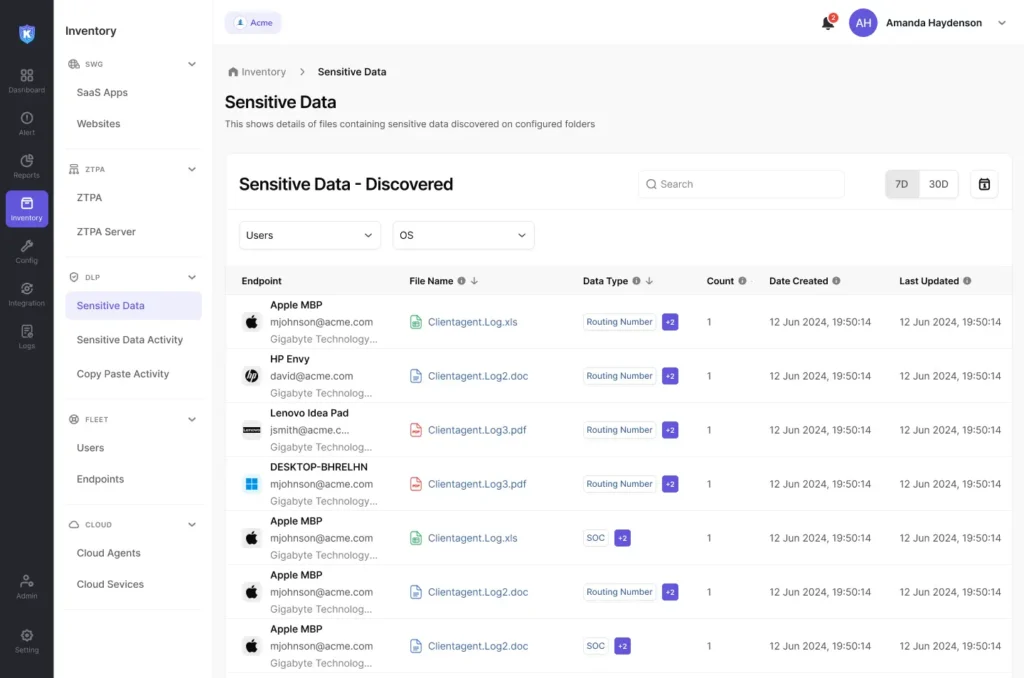
Task: Click the shield logo at top left
Action: tap(27, 33)
